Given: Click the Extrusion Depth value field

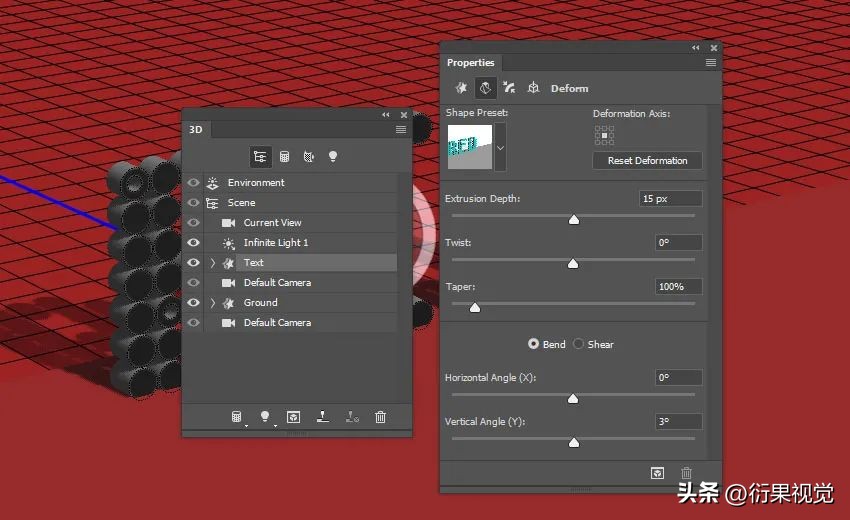Looking at the screenshot, I should [671, 198].
